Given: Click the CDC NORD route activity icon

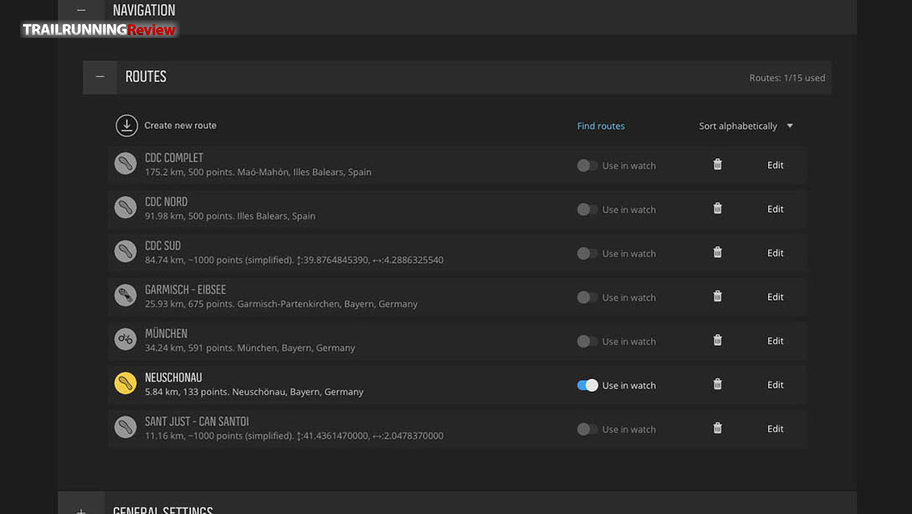Looking at the screenshot, I should click(125, 208).
